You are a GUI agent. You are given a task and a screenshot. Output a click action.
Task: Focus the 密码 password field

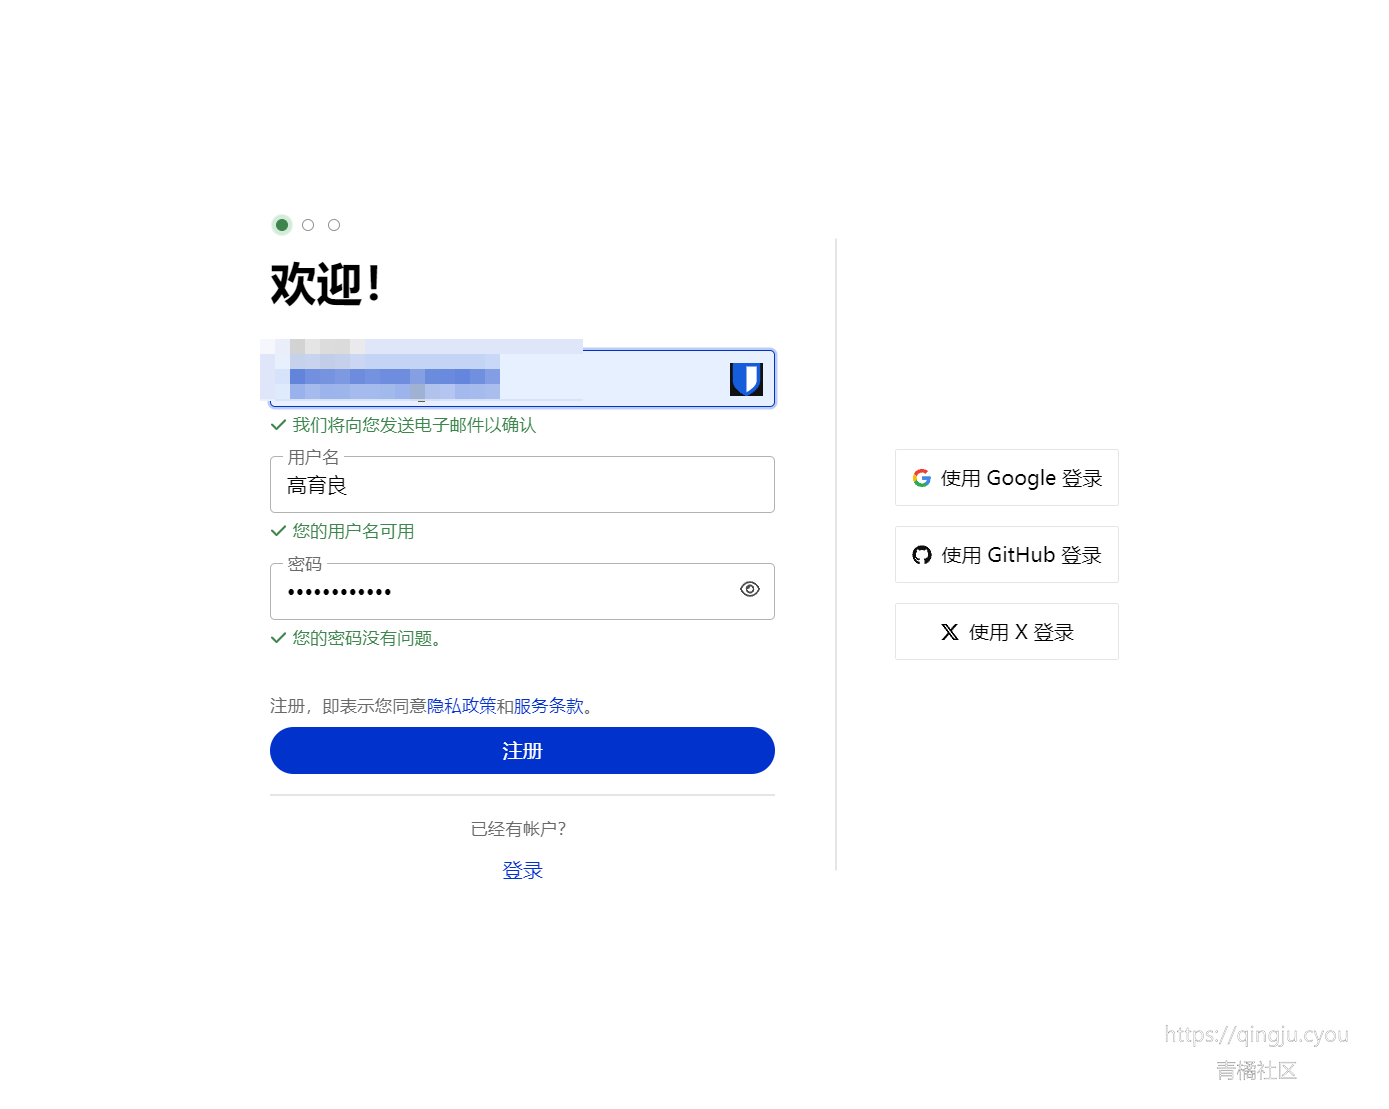pos(522,591)
